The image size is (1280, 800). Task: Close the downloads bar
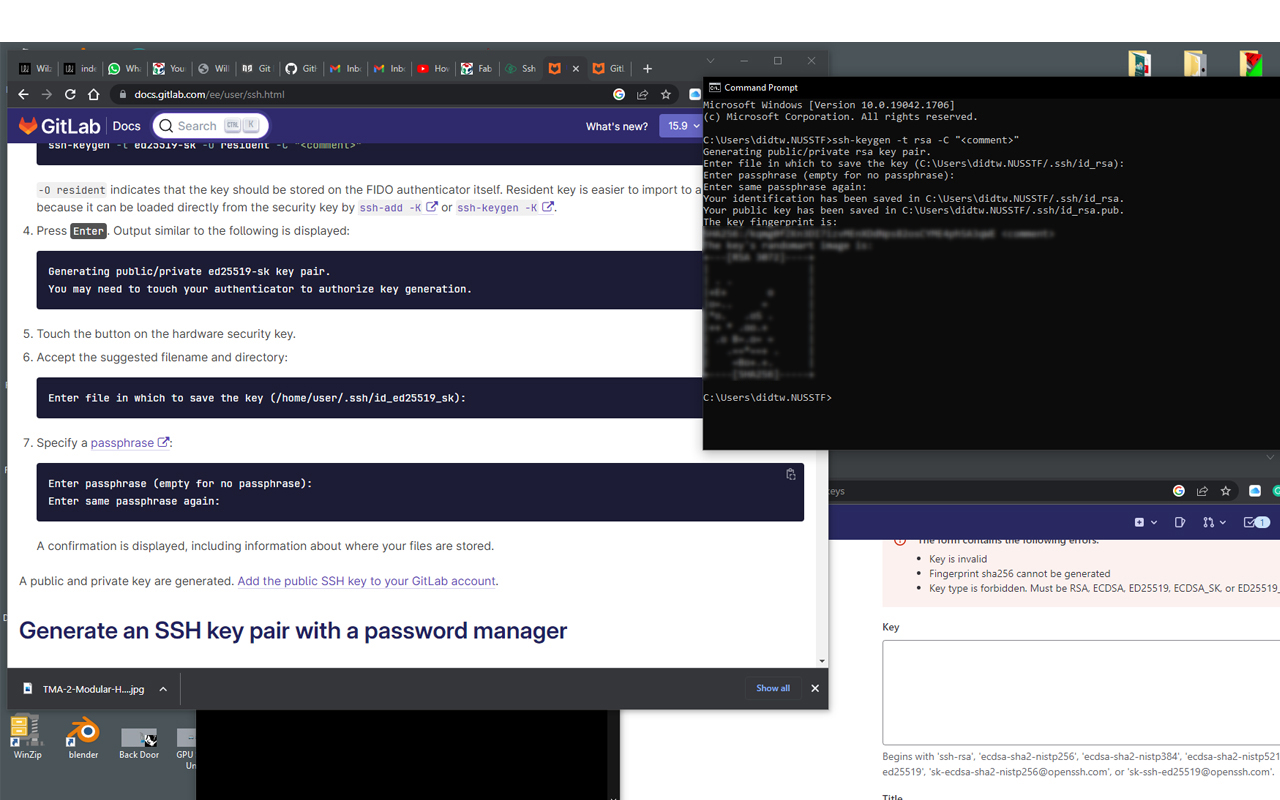tap(814, 688)
